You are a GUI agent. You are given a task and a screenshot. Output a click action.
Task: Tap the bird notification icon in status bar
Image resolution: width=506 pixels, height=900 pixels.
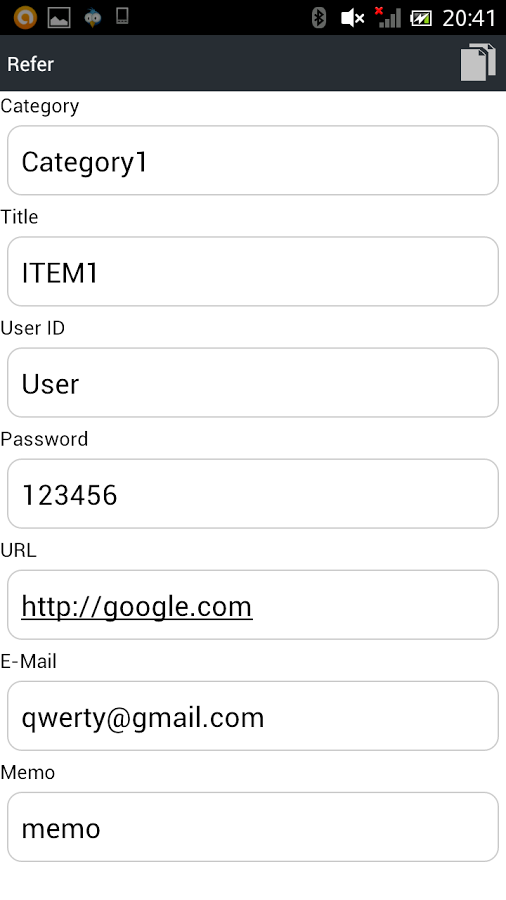(x=92, y=17)
